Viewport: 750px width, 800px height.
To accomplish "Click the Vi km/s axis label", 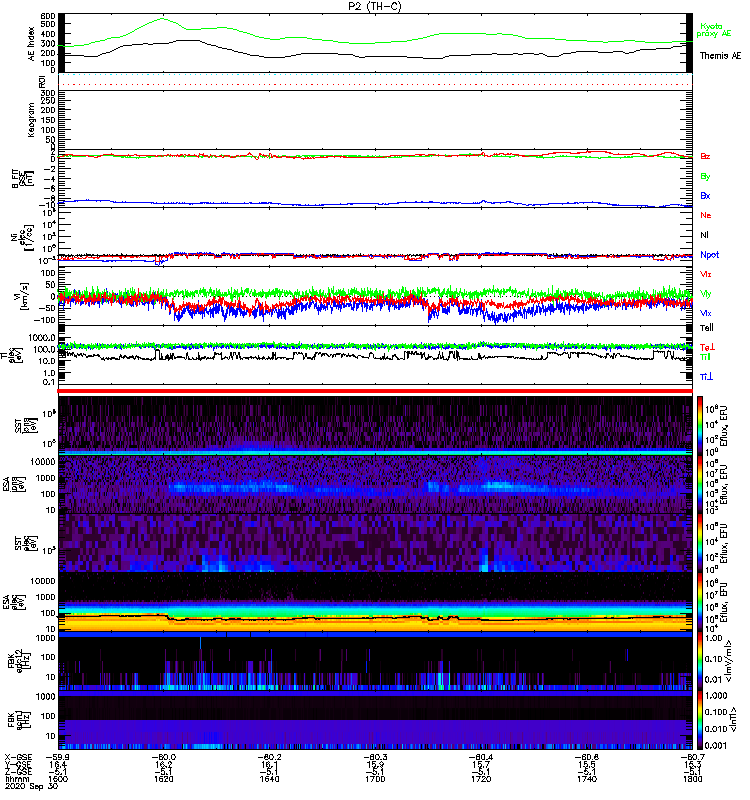I will coord(26,296).
